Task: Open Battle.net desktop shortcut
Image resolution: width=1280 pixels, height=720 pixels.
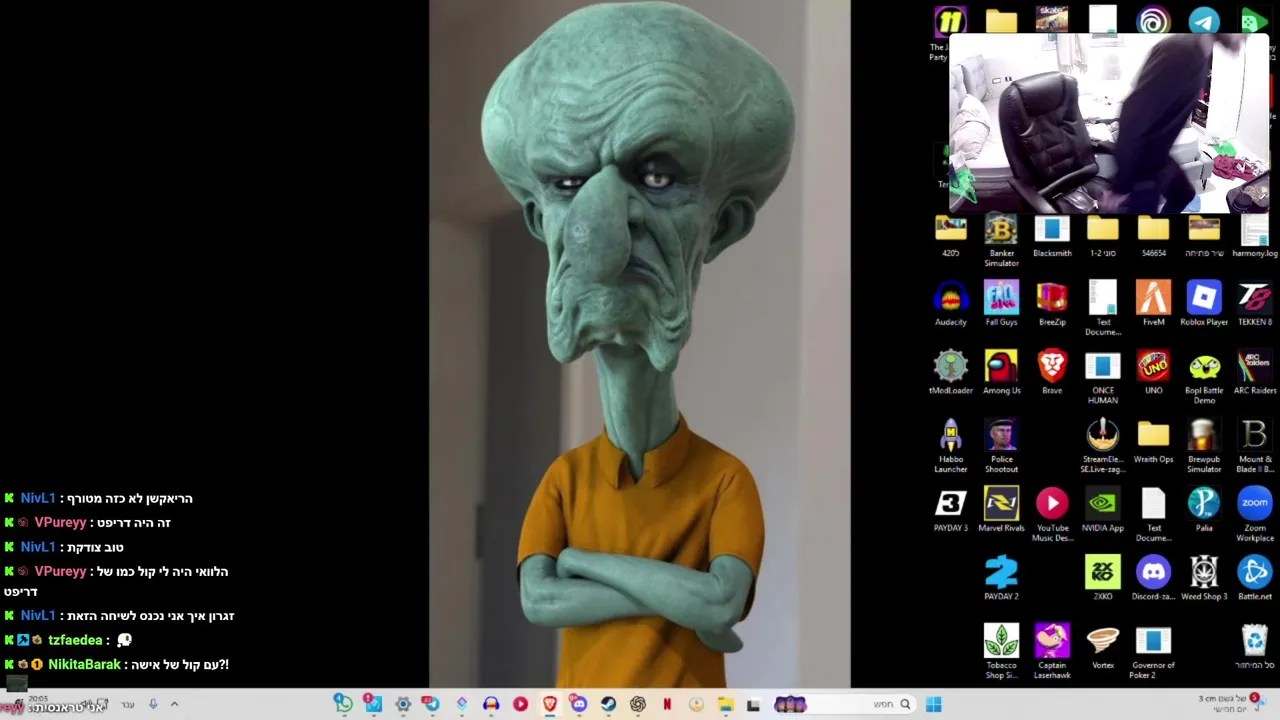Action: click(x=1255, y=578)
